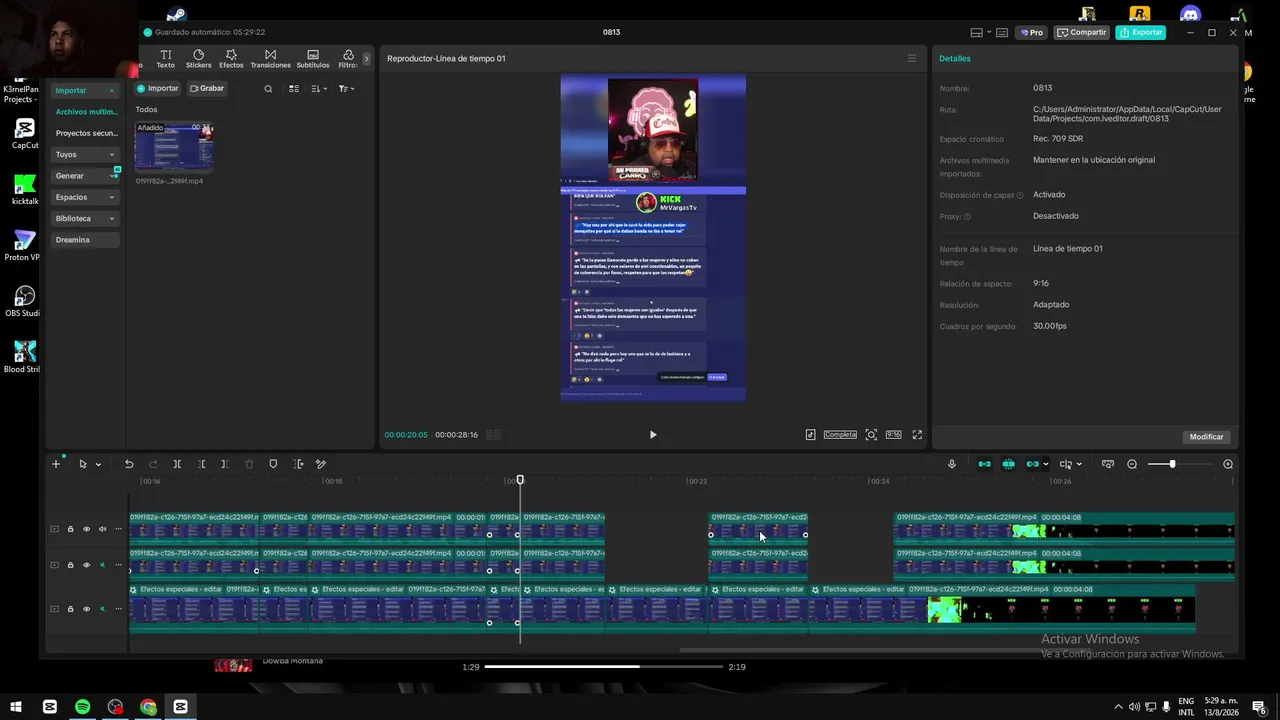Screen dimensions: 1280x720
Task: Open OBS Studio desktop shortcut
Action: 24,301
